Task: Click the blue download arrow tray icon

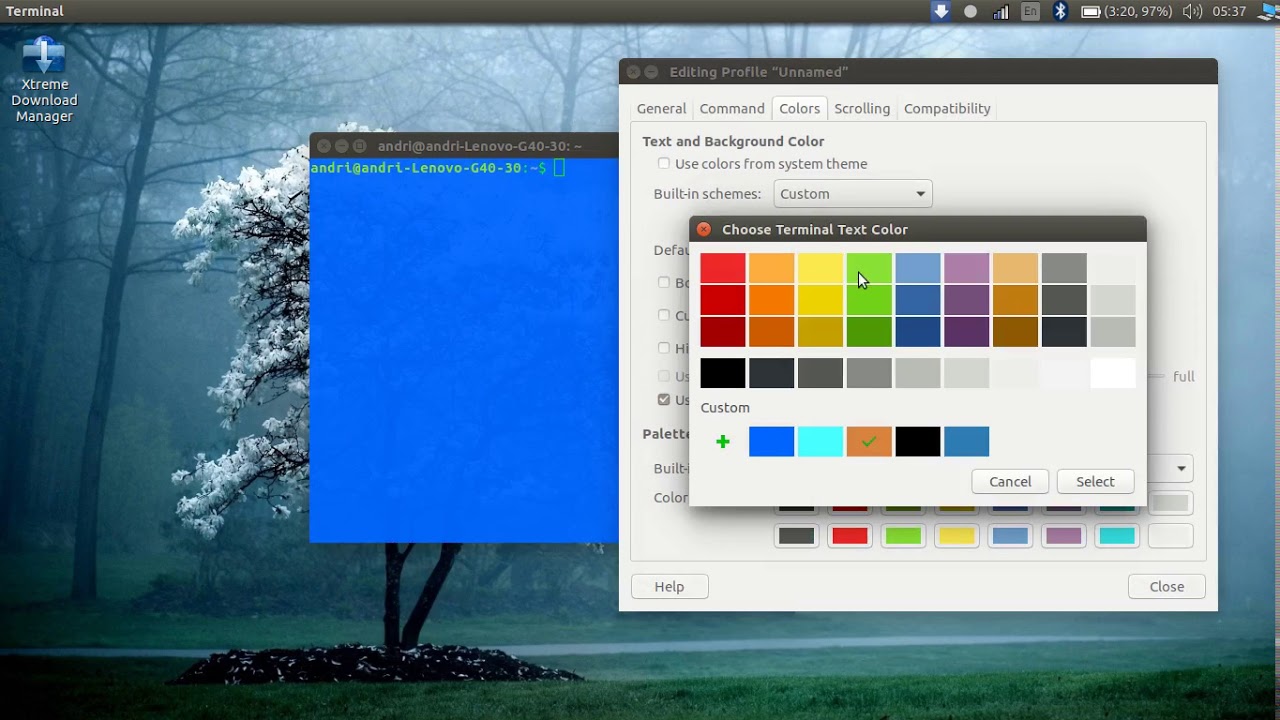Action: tap(941, 11)
